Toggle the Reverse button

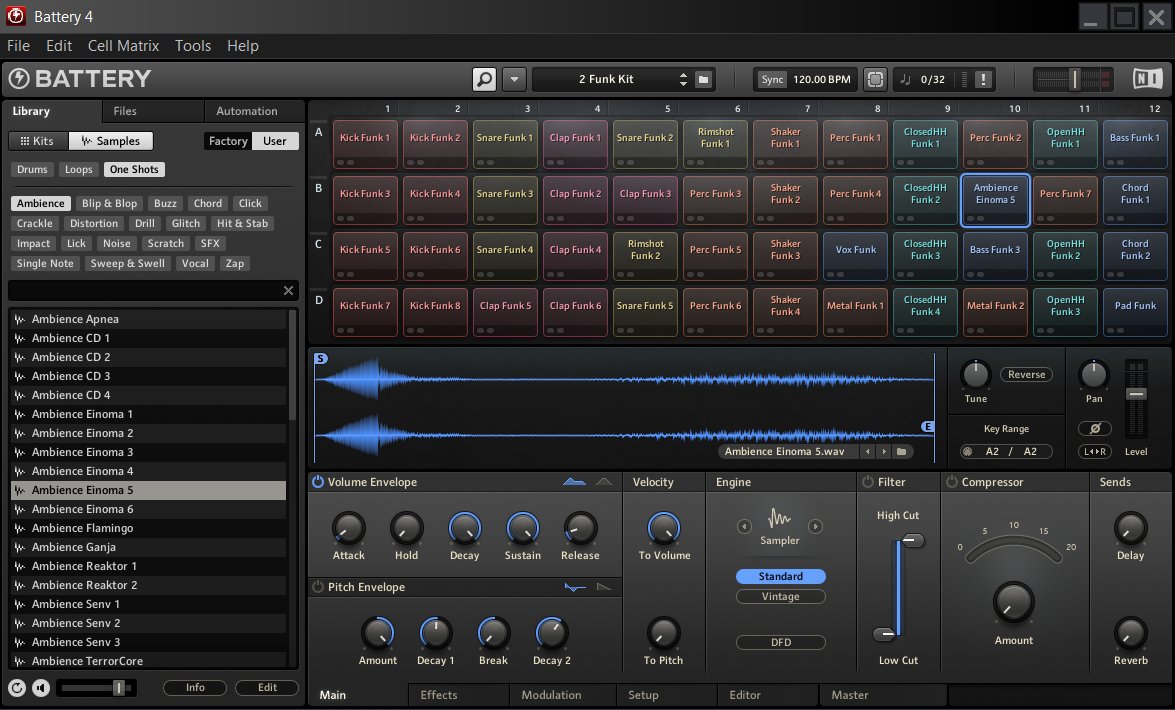pyautogui.click(x=1026, y=375)
